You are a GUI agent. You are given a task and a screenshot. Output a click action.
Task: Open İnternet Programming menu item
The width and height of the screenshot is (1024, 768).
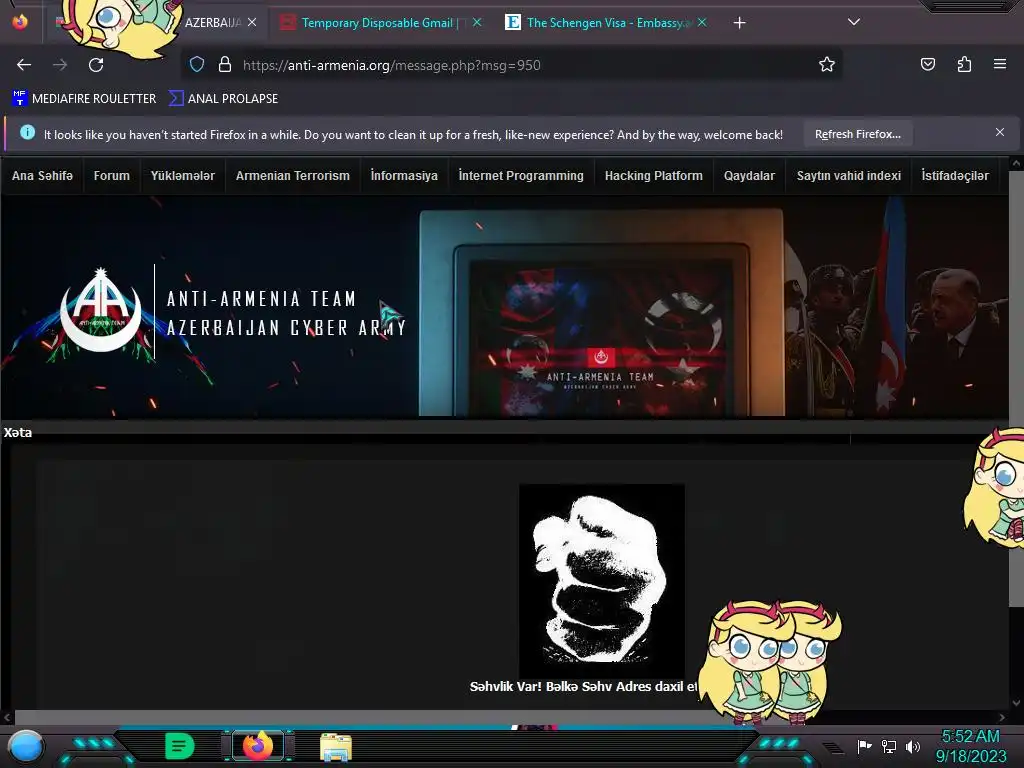point(521,176)
